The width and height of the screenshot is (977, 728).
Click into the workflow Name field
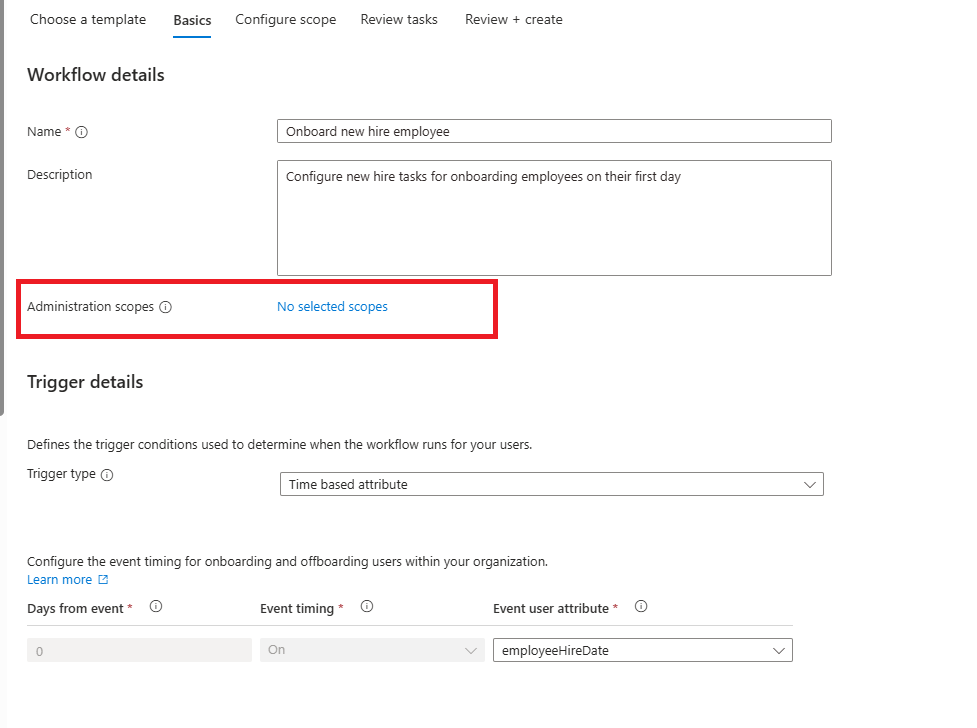554,132
